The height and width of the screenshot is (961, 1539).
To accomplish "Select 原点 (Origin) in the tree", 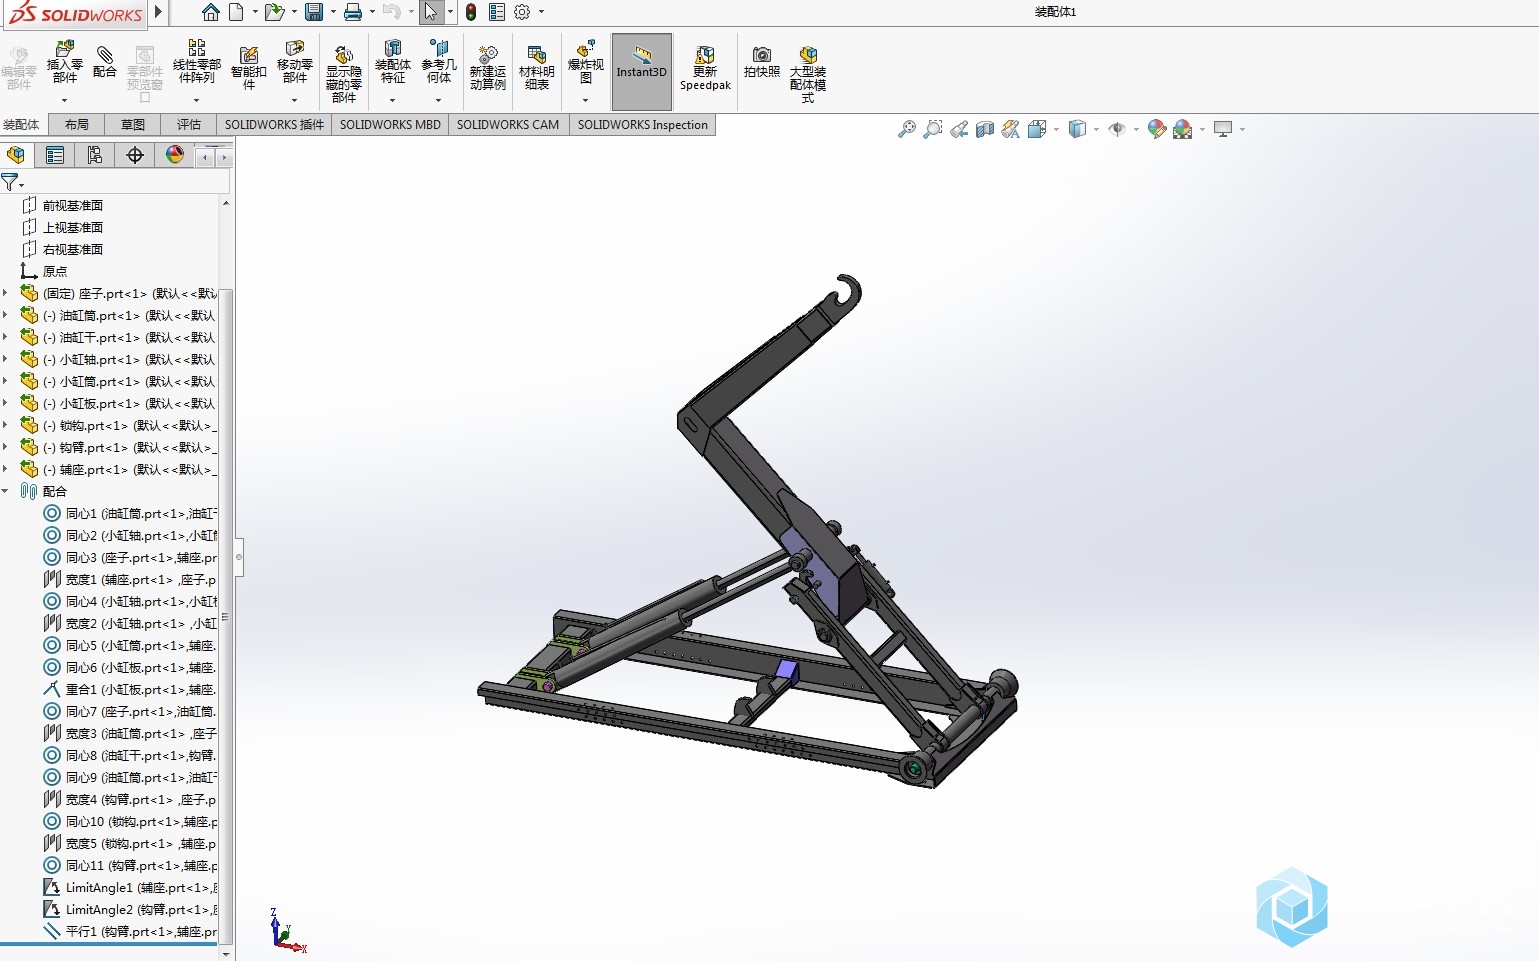I will coord(55,271).
